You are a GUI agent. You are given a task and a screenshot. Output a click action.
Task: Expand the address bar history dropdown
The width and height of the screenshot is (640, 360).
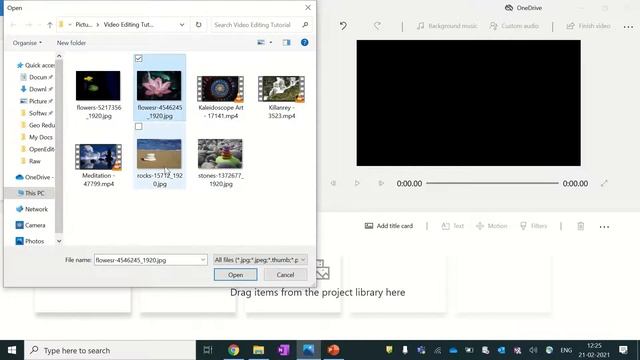[182, 25]
